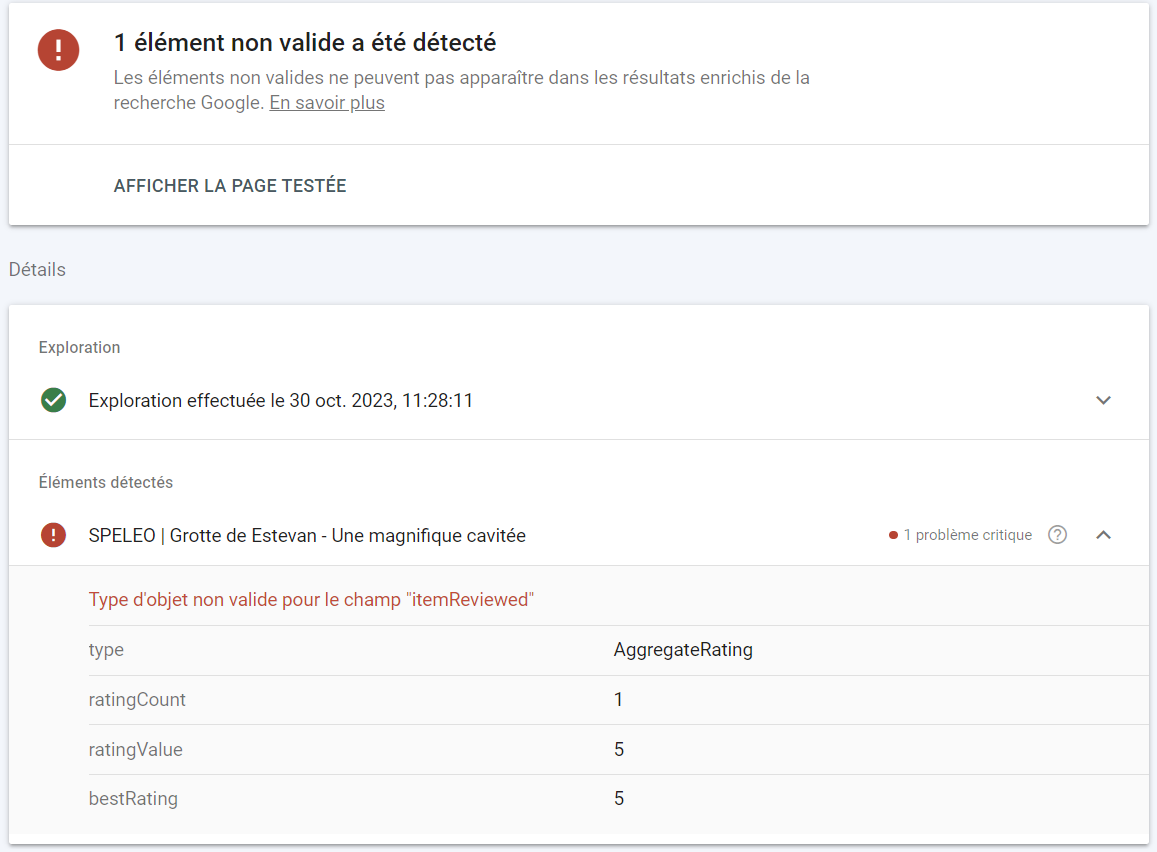The width and height of the screenshot is (1157, 852).
Task: Open the "En savoir plus" link
Action: coord(327,103)
